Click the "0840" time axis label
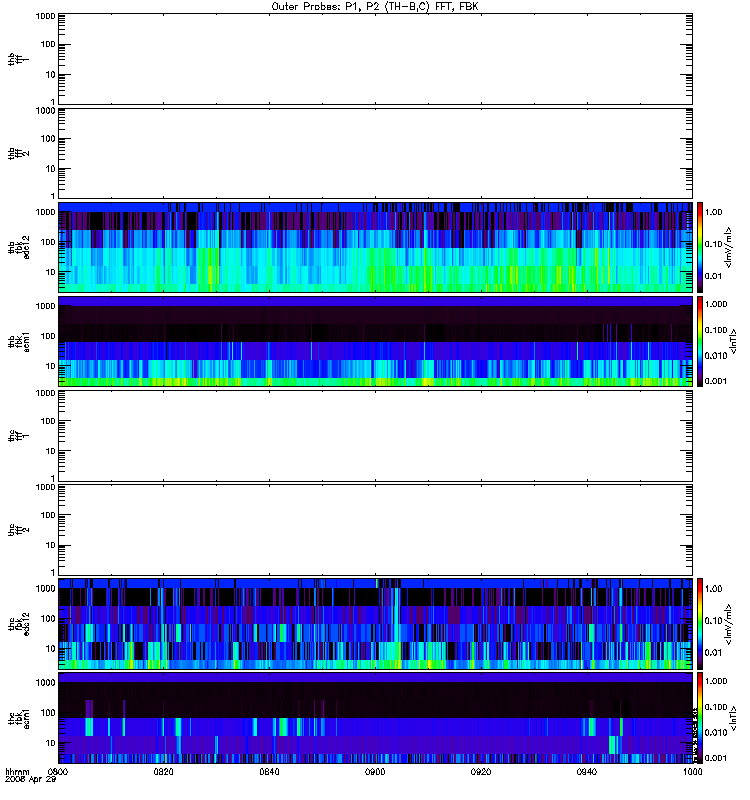The image size is (750, 800). (269, 772)
